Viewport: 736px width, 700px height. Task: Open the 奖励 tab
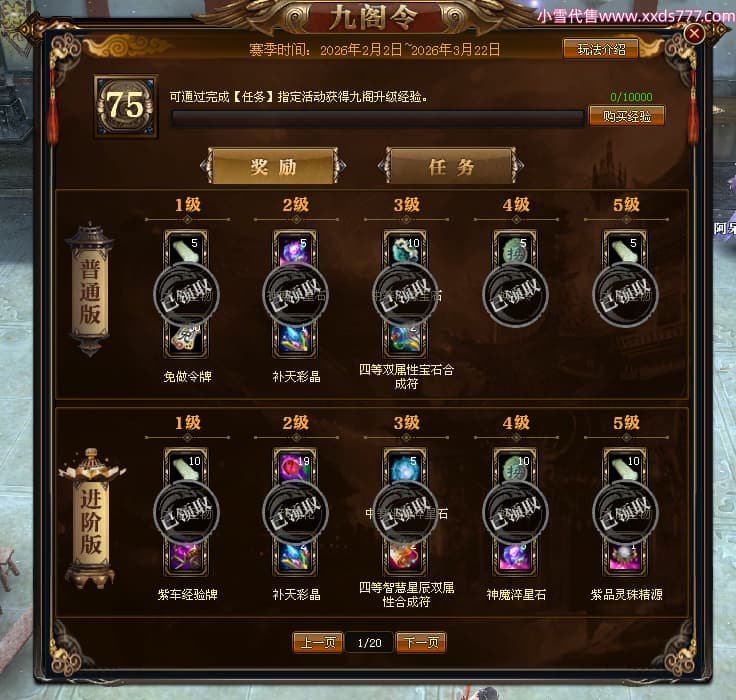coord(273,166)
